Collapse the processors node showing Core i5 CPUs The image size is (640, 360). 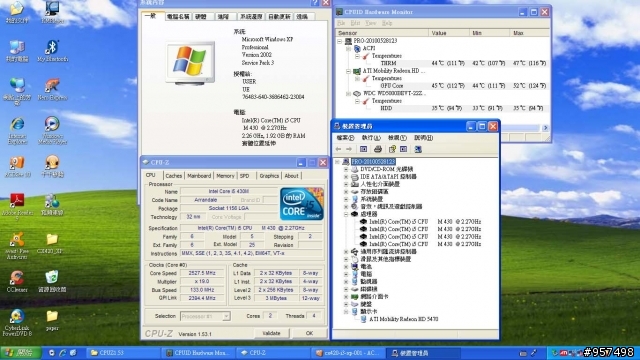click(x=346, y=214)
